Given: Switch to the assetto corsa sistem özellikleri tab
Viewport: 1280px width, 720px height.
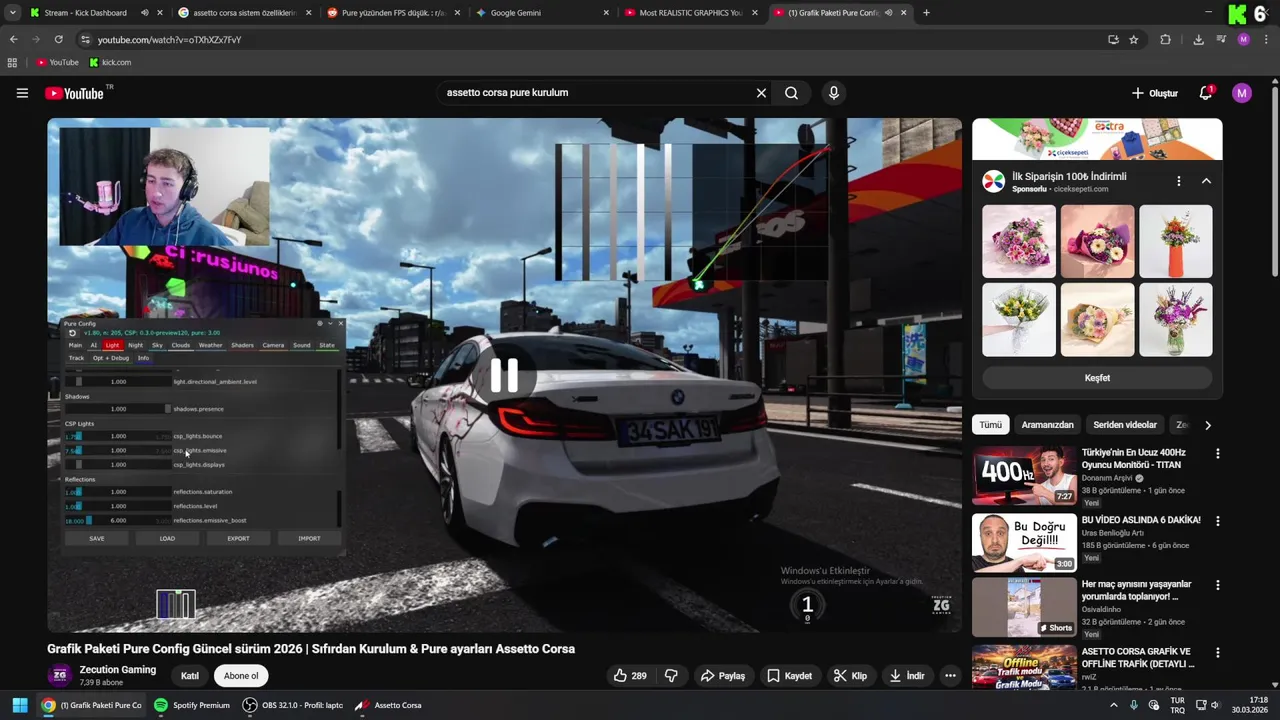Looking at the screenshot, I should 245,13.
